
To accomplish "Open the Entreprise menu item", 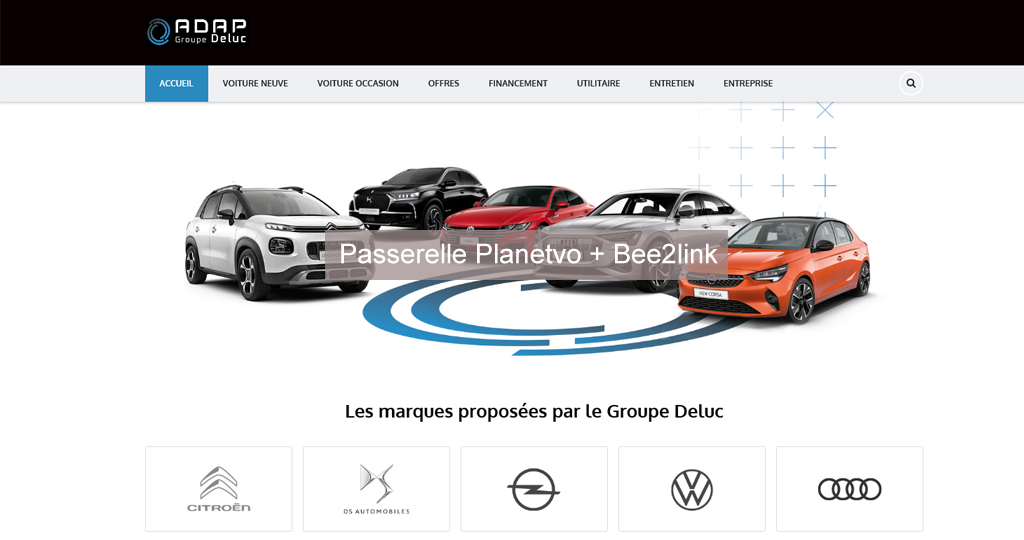I will click(748, 84).
